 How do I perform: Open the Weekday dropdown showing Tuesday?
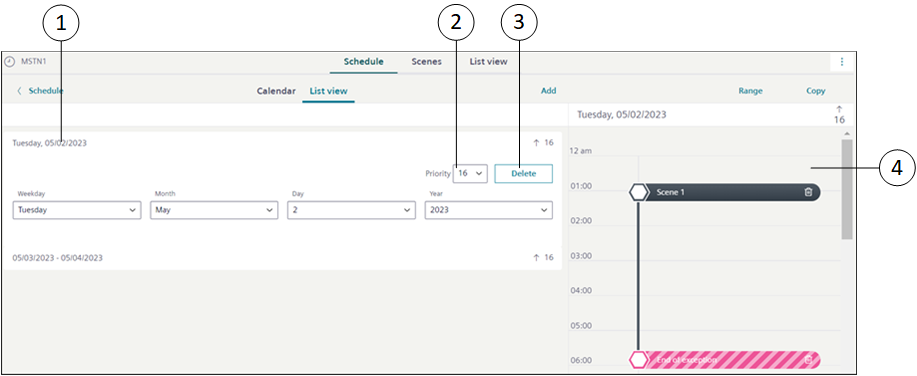click(77, 210)
